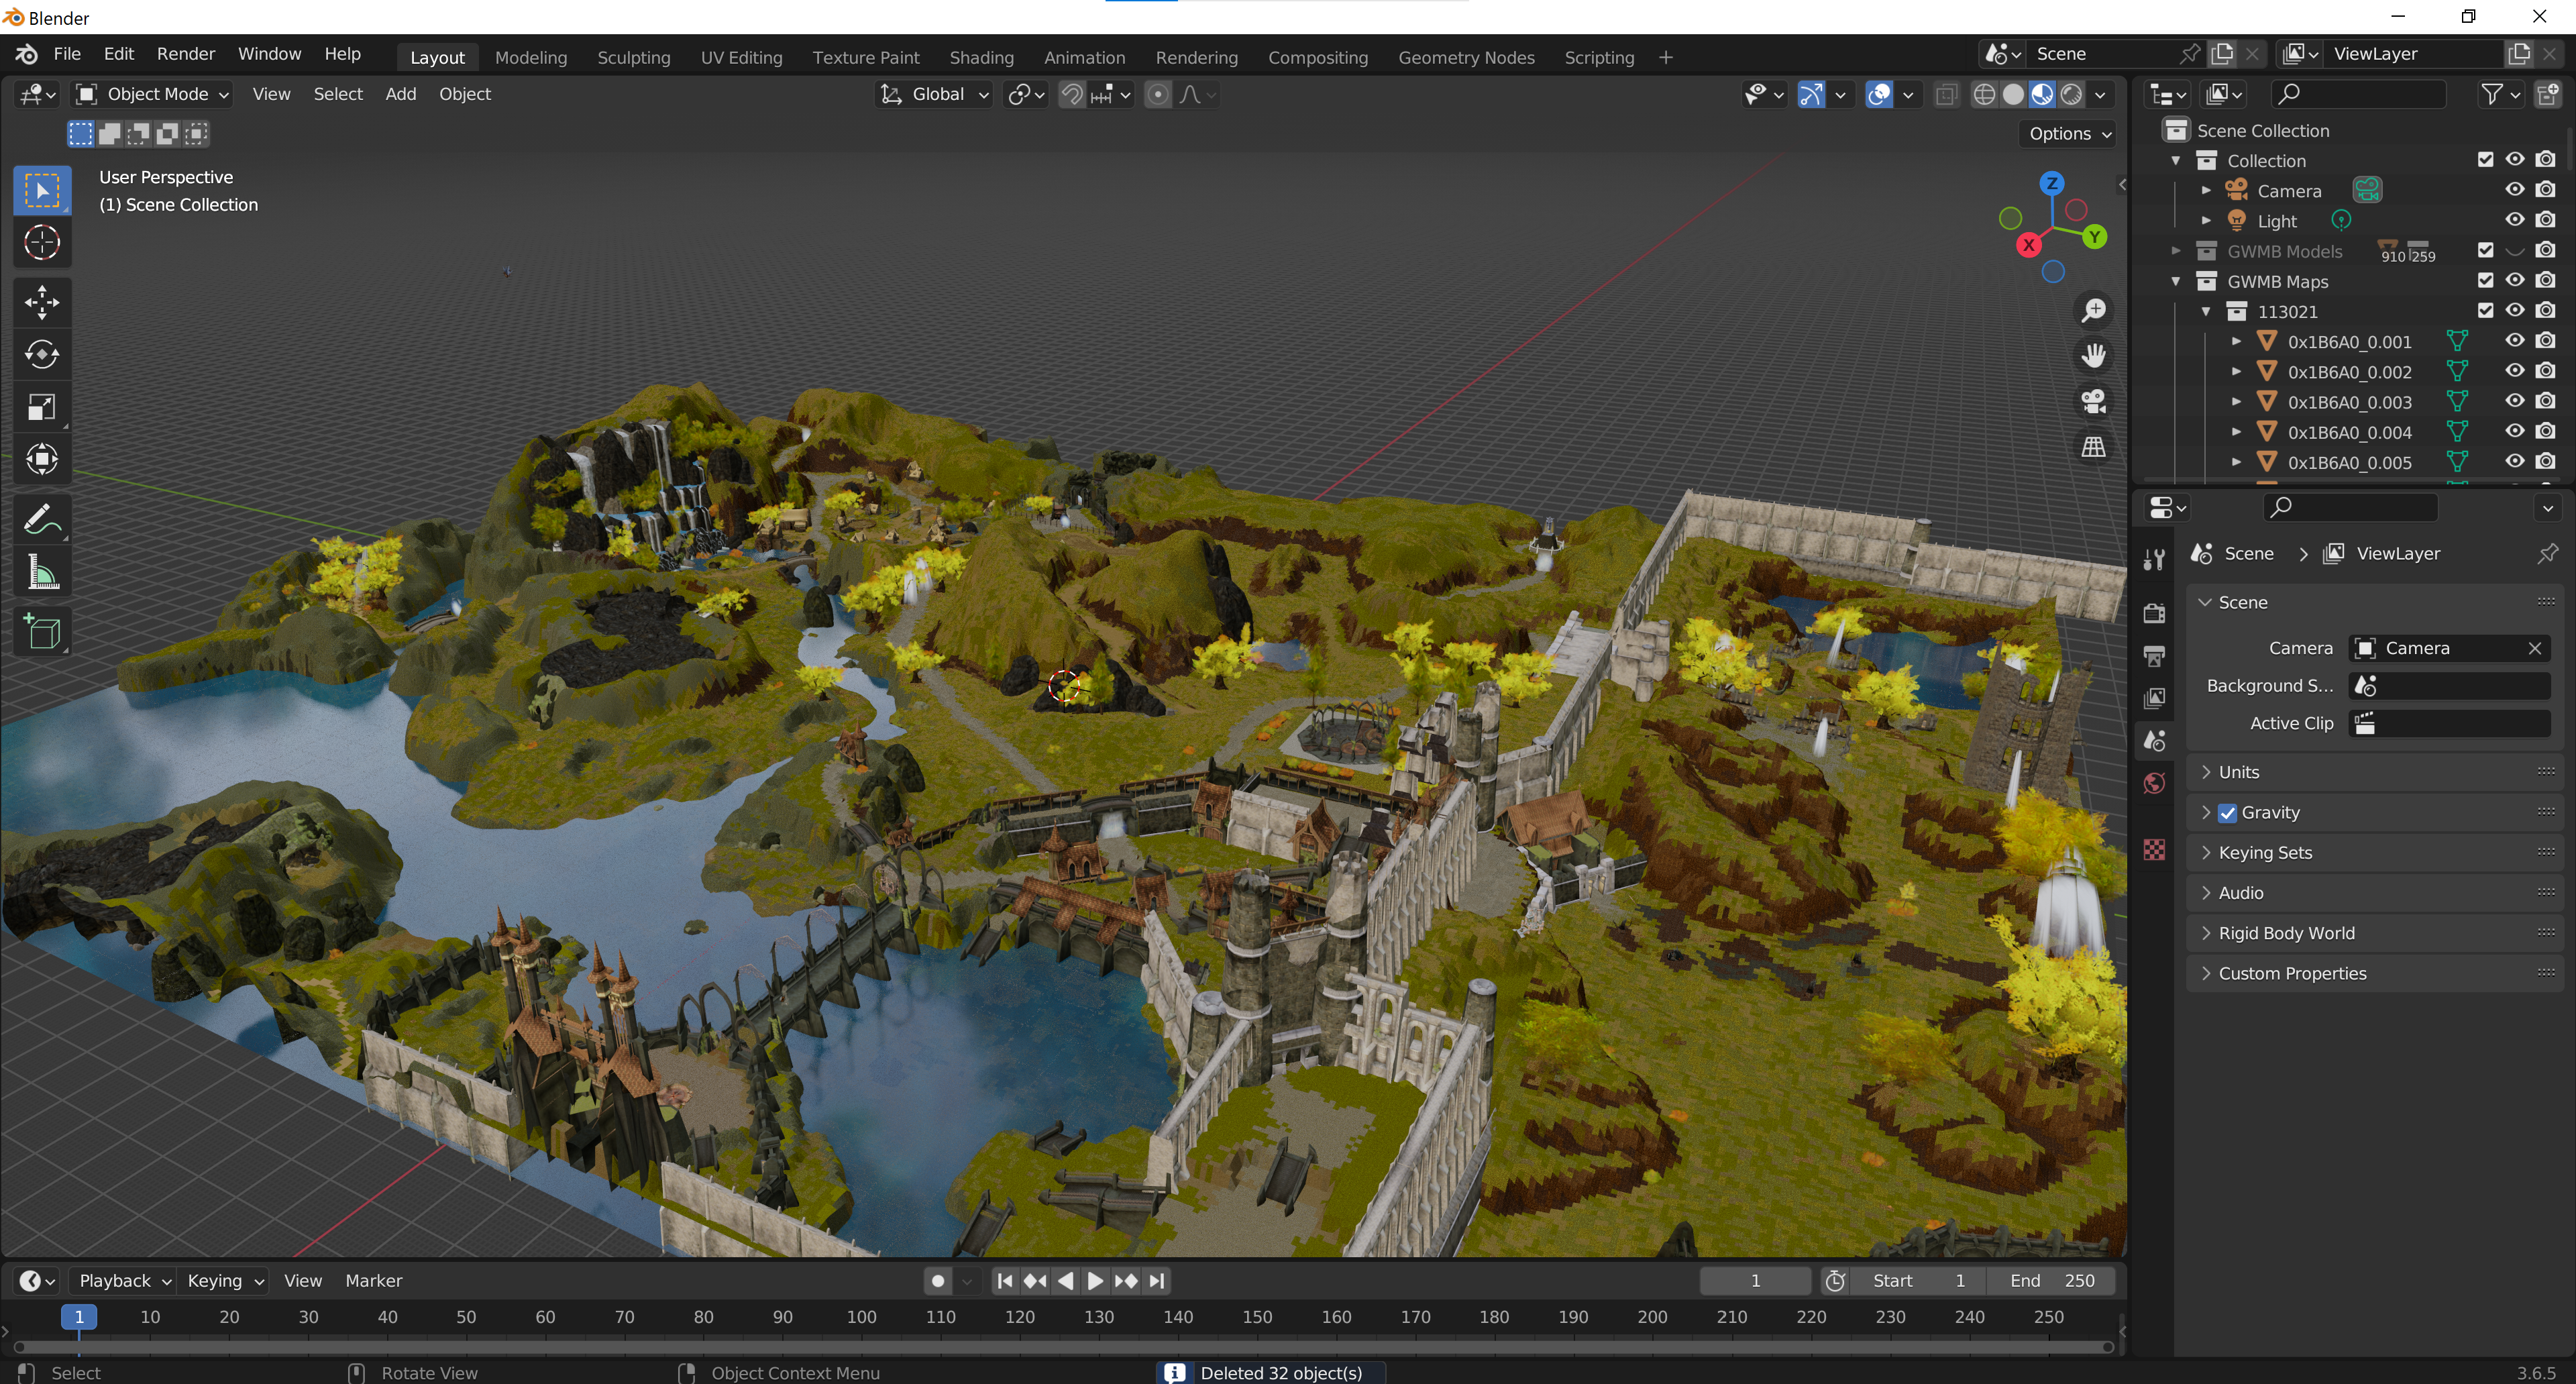Open the Render menu

[x=185, y=54]
